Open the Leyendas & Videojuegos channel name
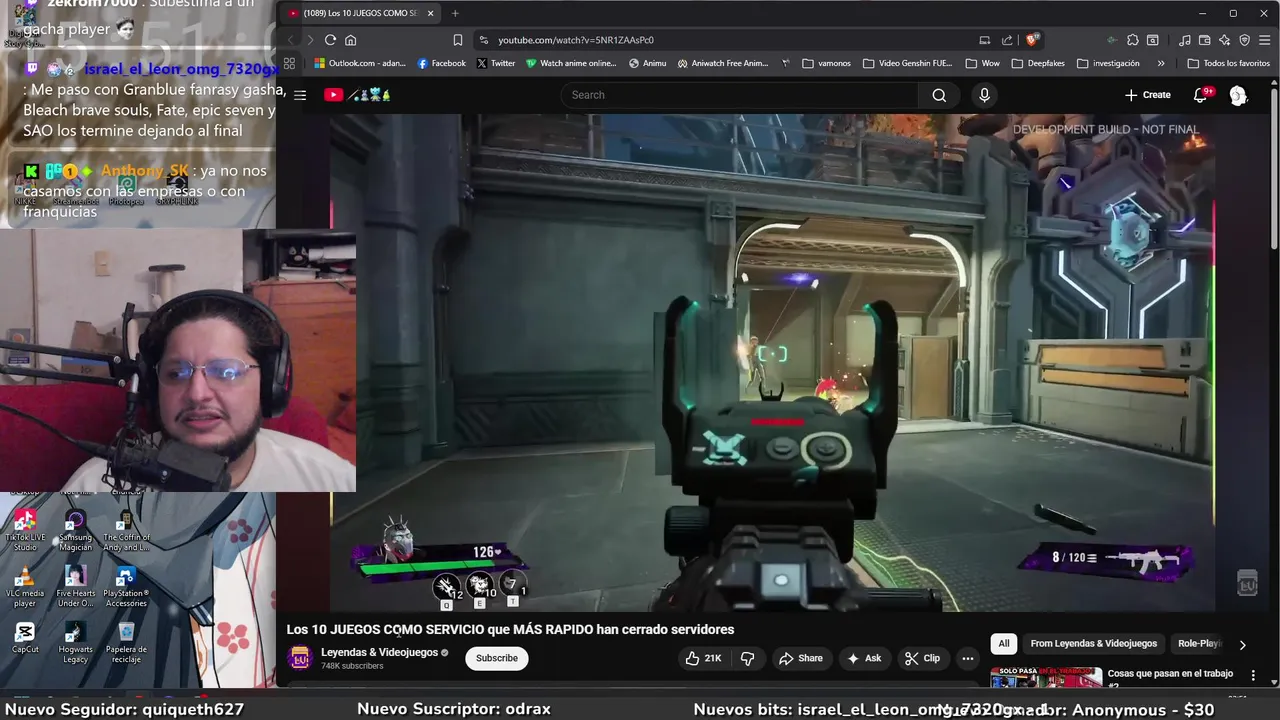 pyautogui.click(x=379, y=652)
